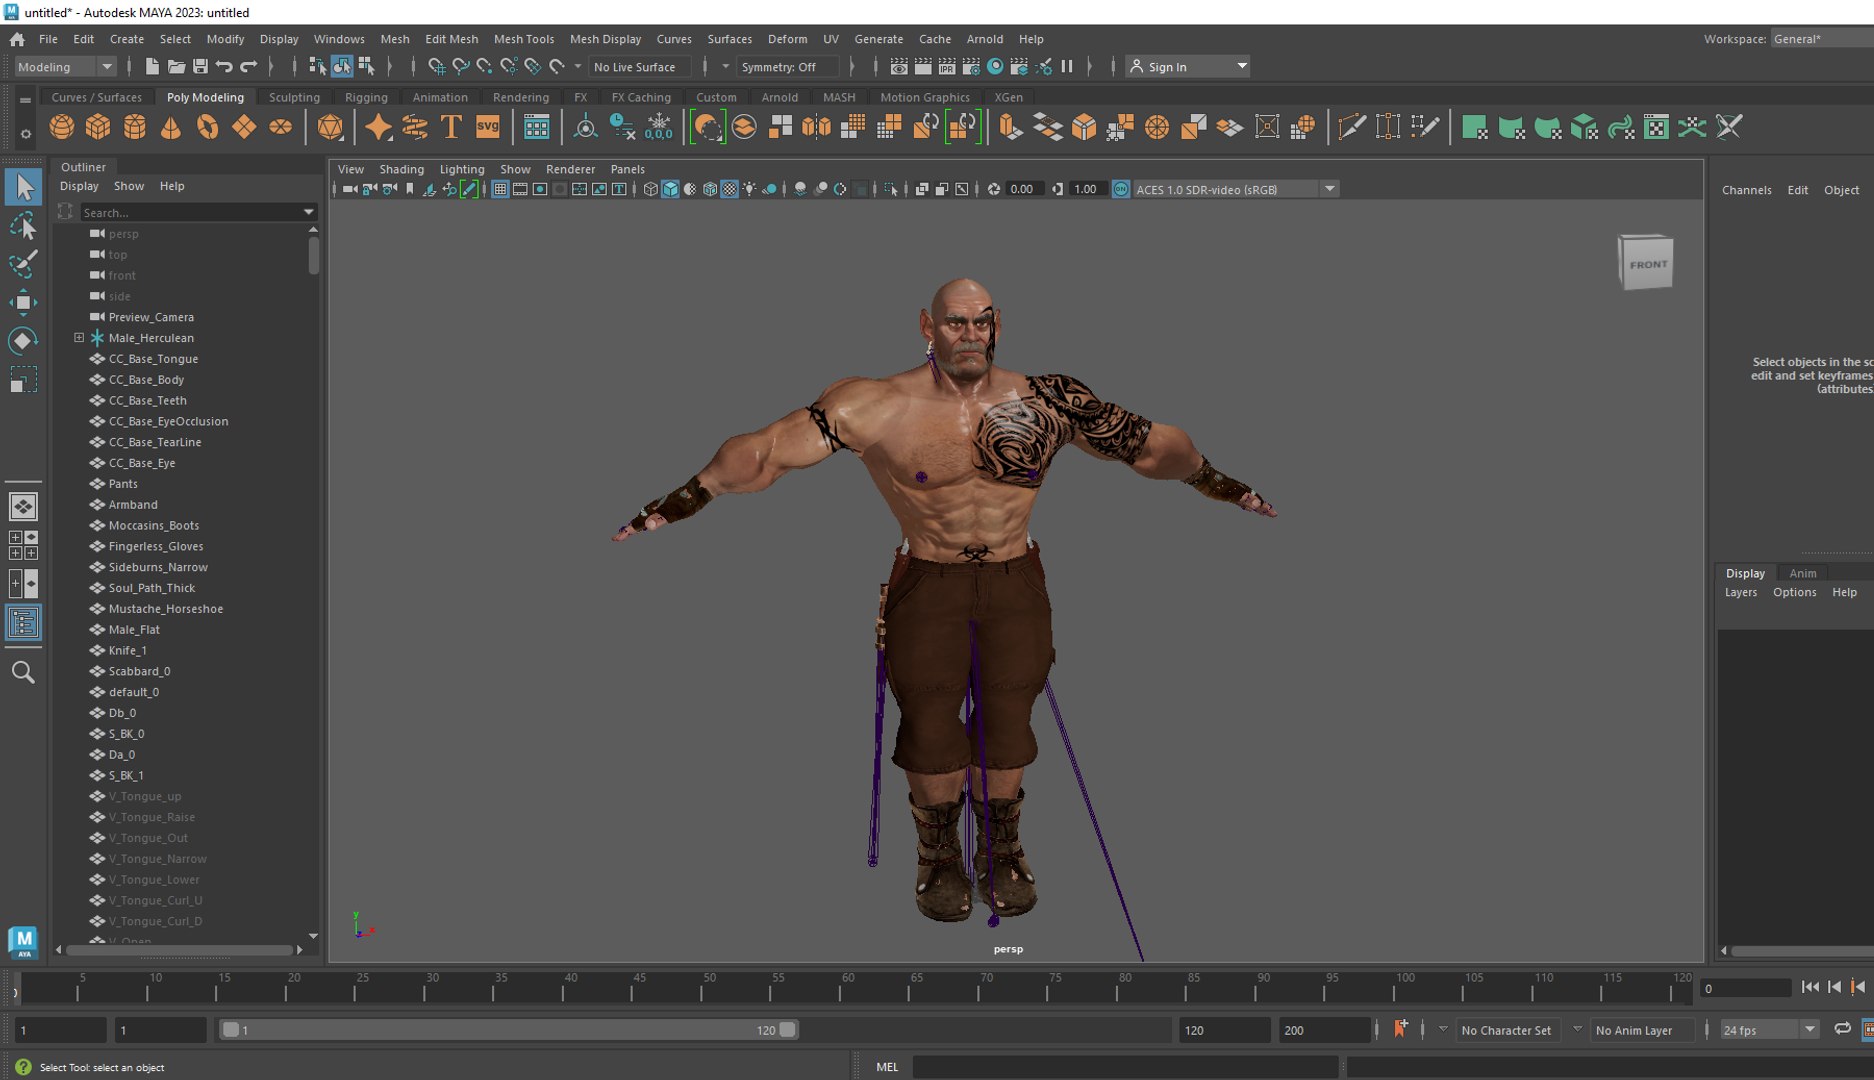
Task: Switch to the Rigging shelf tab
Action: (366, 97)
